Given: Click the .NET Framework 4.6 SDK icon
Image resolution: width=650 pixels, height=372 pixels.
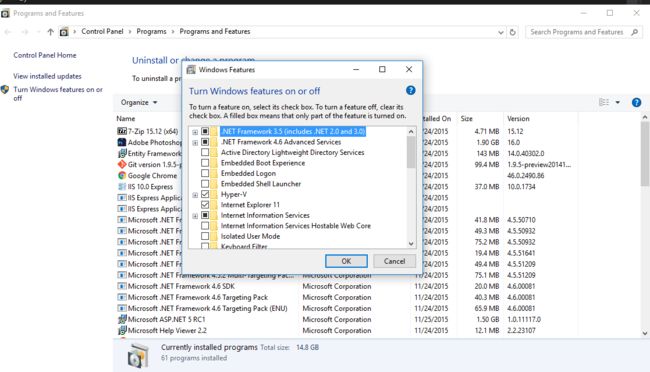Looking at the screenshot, I should (x=122, y=286).
